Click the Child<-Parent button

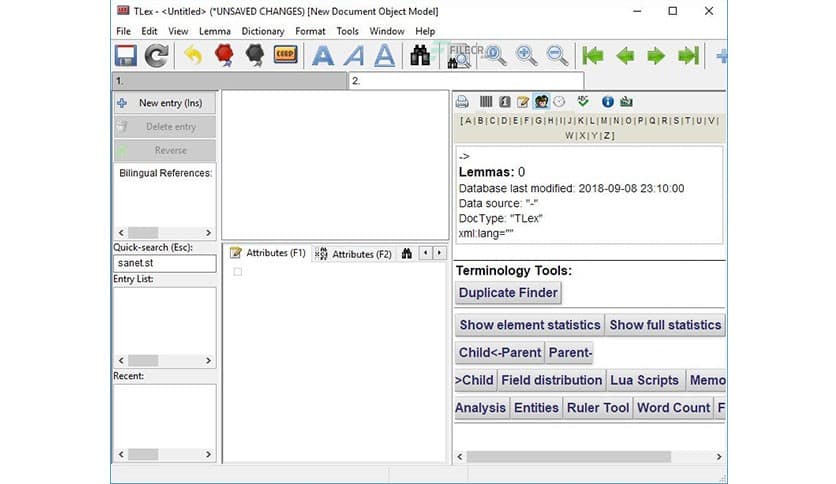(500, 352)
